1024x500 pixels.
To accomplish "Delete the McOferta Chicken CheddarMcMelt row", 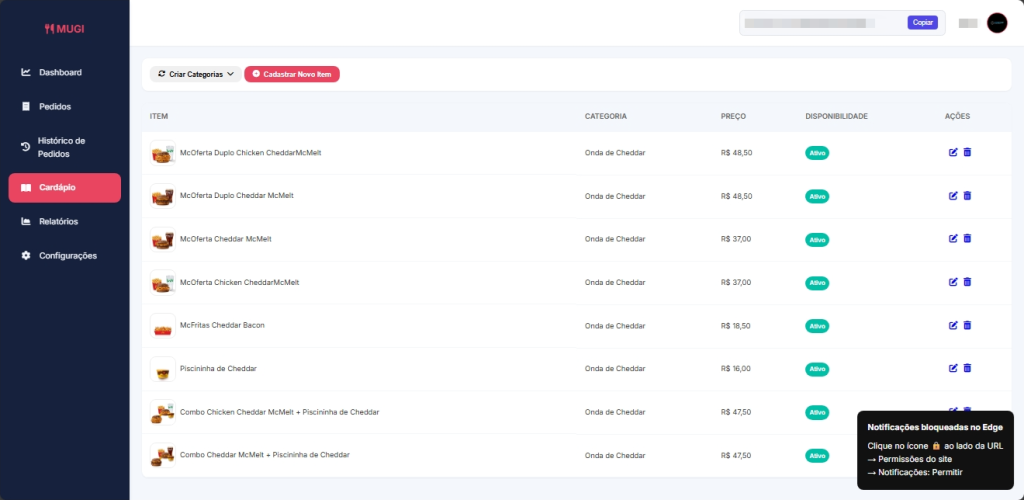I will pyautogui.click(x=967, y=282).
